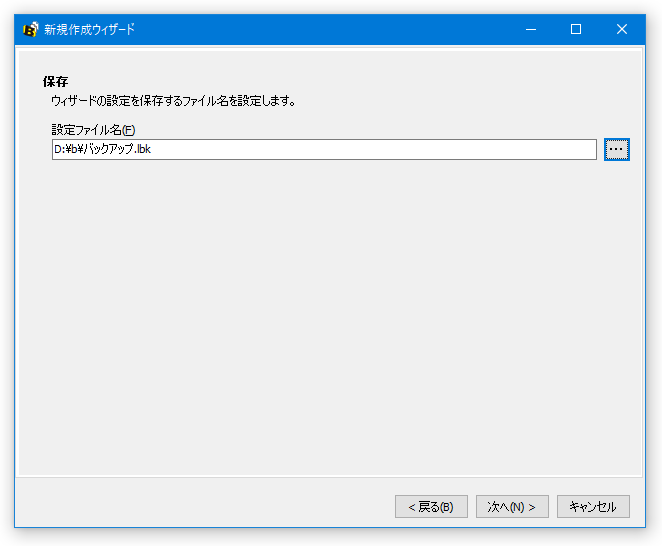Click the wizard app icon in title bar
Screen dimensions: 662x546
pos(30,29)
